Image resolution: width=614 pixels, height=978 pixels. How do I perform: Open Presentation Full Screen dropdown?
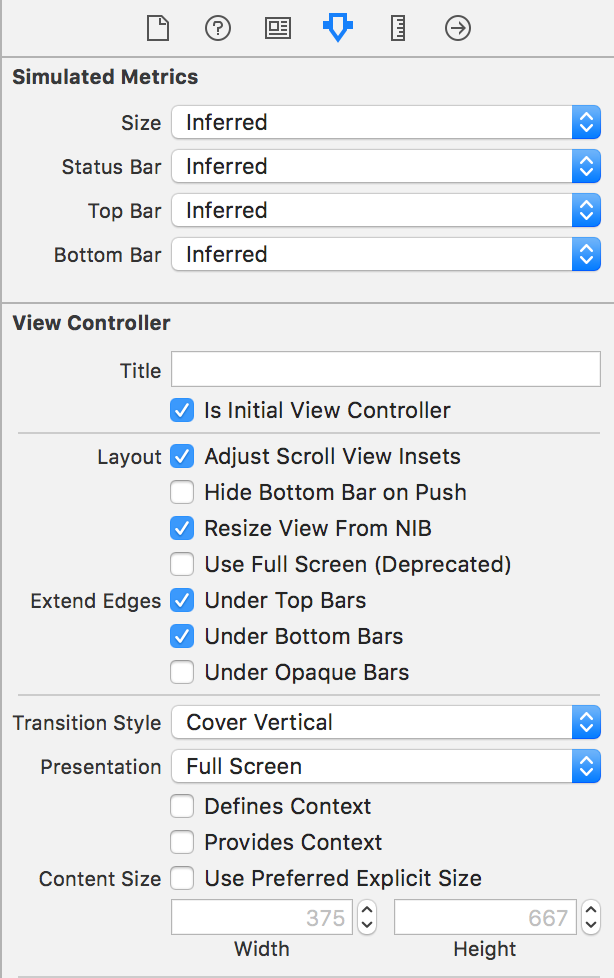pos(385,767)
